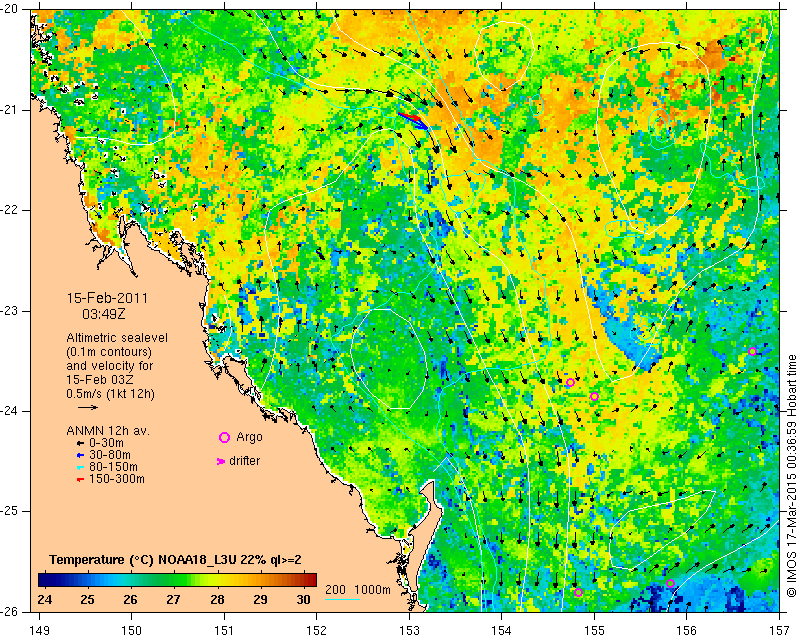The image size is (800, 640).
Task: Click the 'drifter' legend text
Action: (244, 461)
